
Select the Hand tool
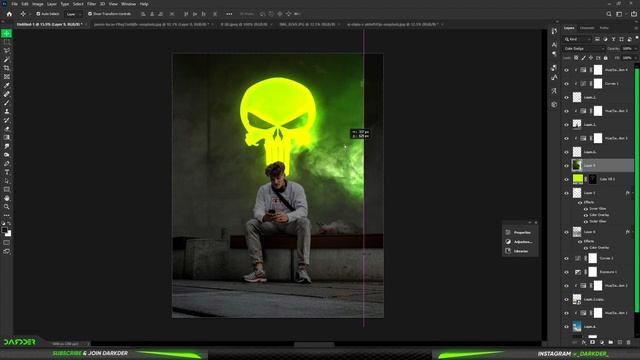[7, 198]
